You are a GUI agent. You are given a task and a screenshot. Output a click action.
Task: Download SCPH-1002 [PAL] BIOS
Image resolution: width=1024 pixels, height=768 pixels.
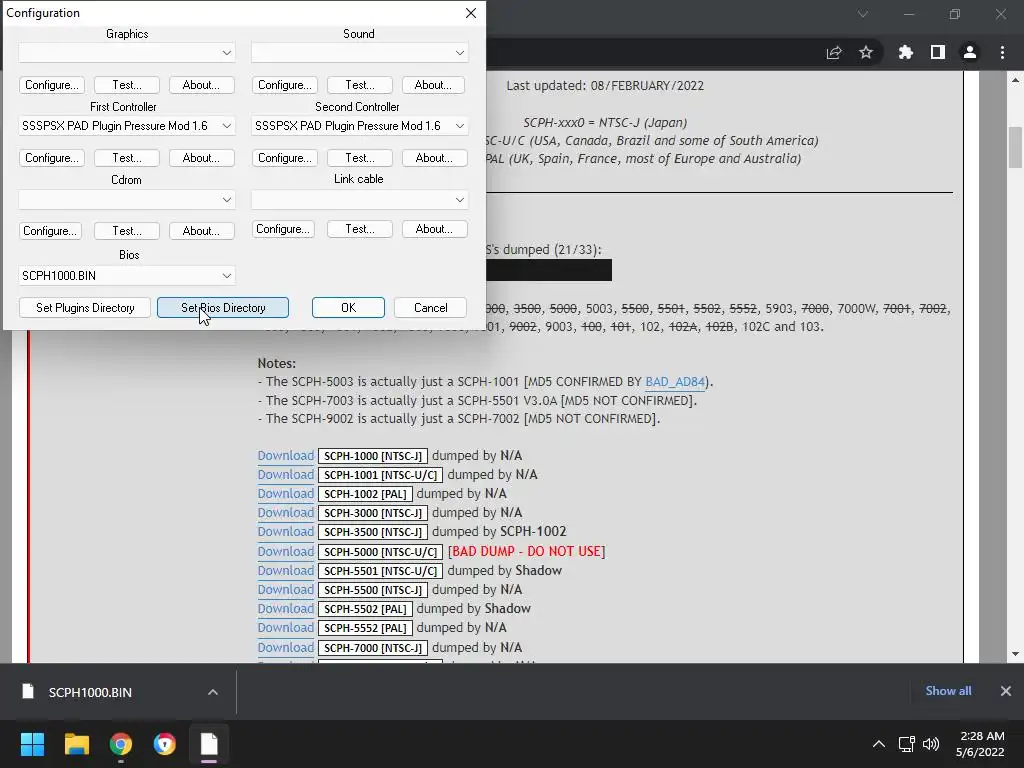coord(285,493)
